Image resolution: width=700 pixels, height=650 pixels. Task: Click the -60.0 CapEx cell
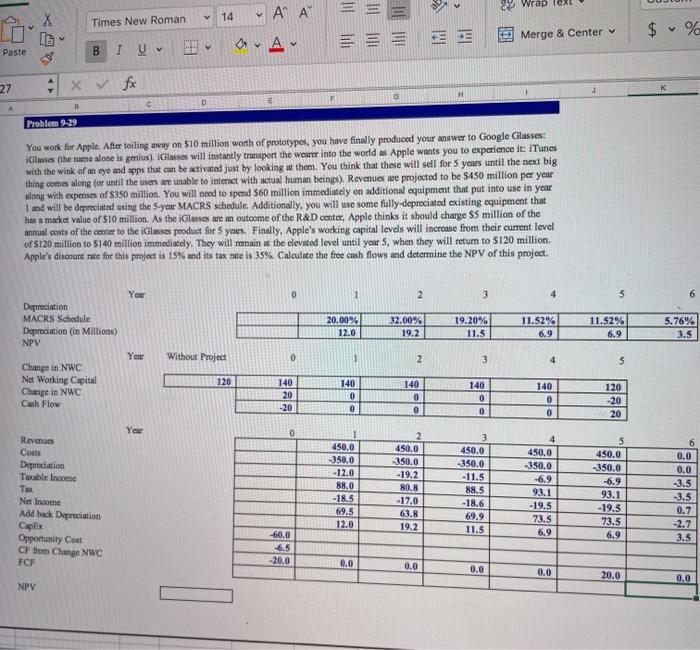coord(264,534)
